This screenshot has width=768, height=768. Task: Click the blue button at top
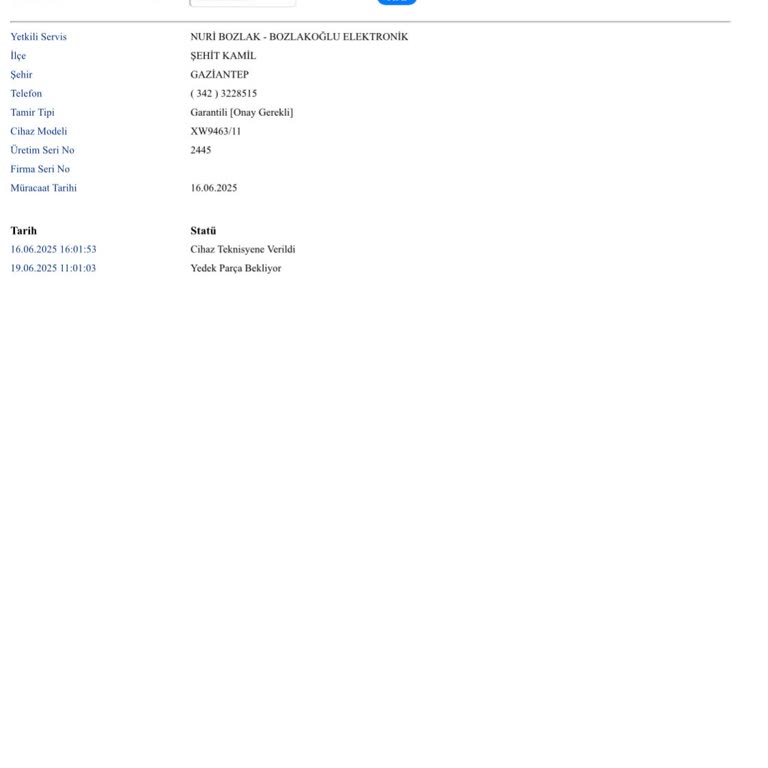(x=397, y=1)
